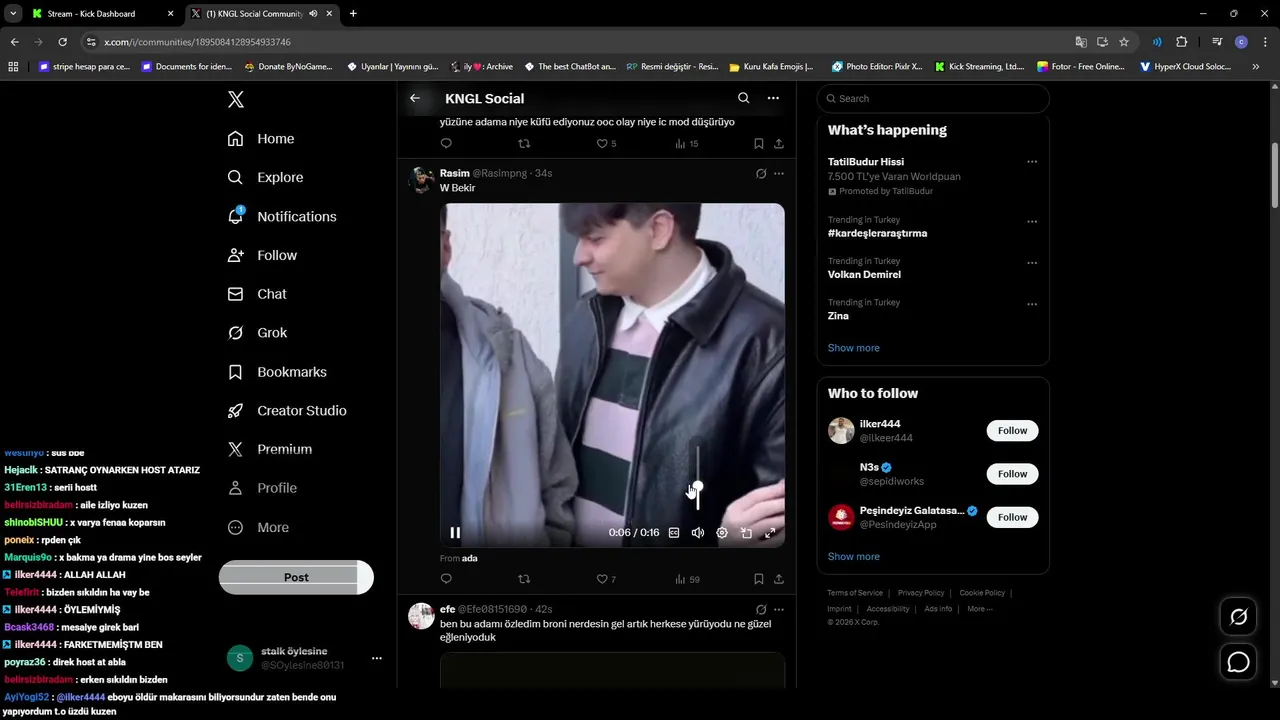Open Premium in the sidebar

270,450
